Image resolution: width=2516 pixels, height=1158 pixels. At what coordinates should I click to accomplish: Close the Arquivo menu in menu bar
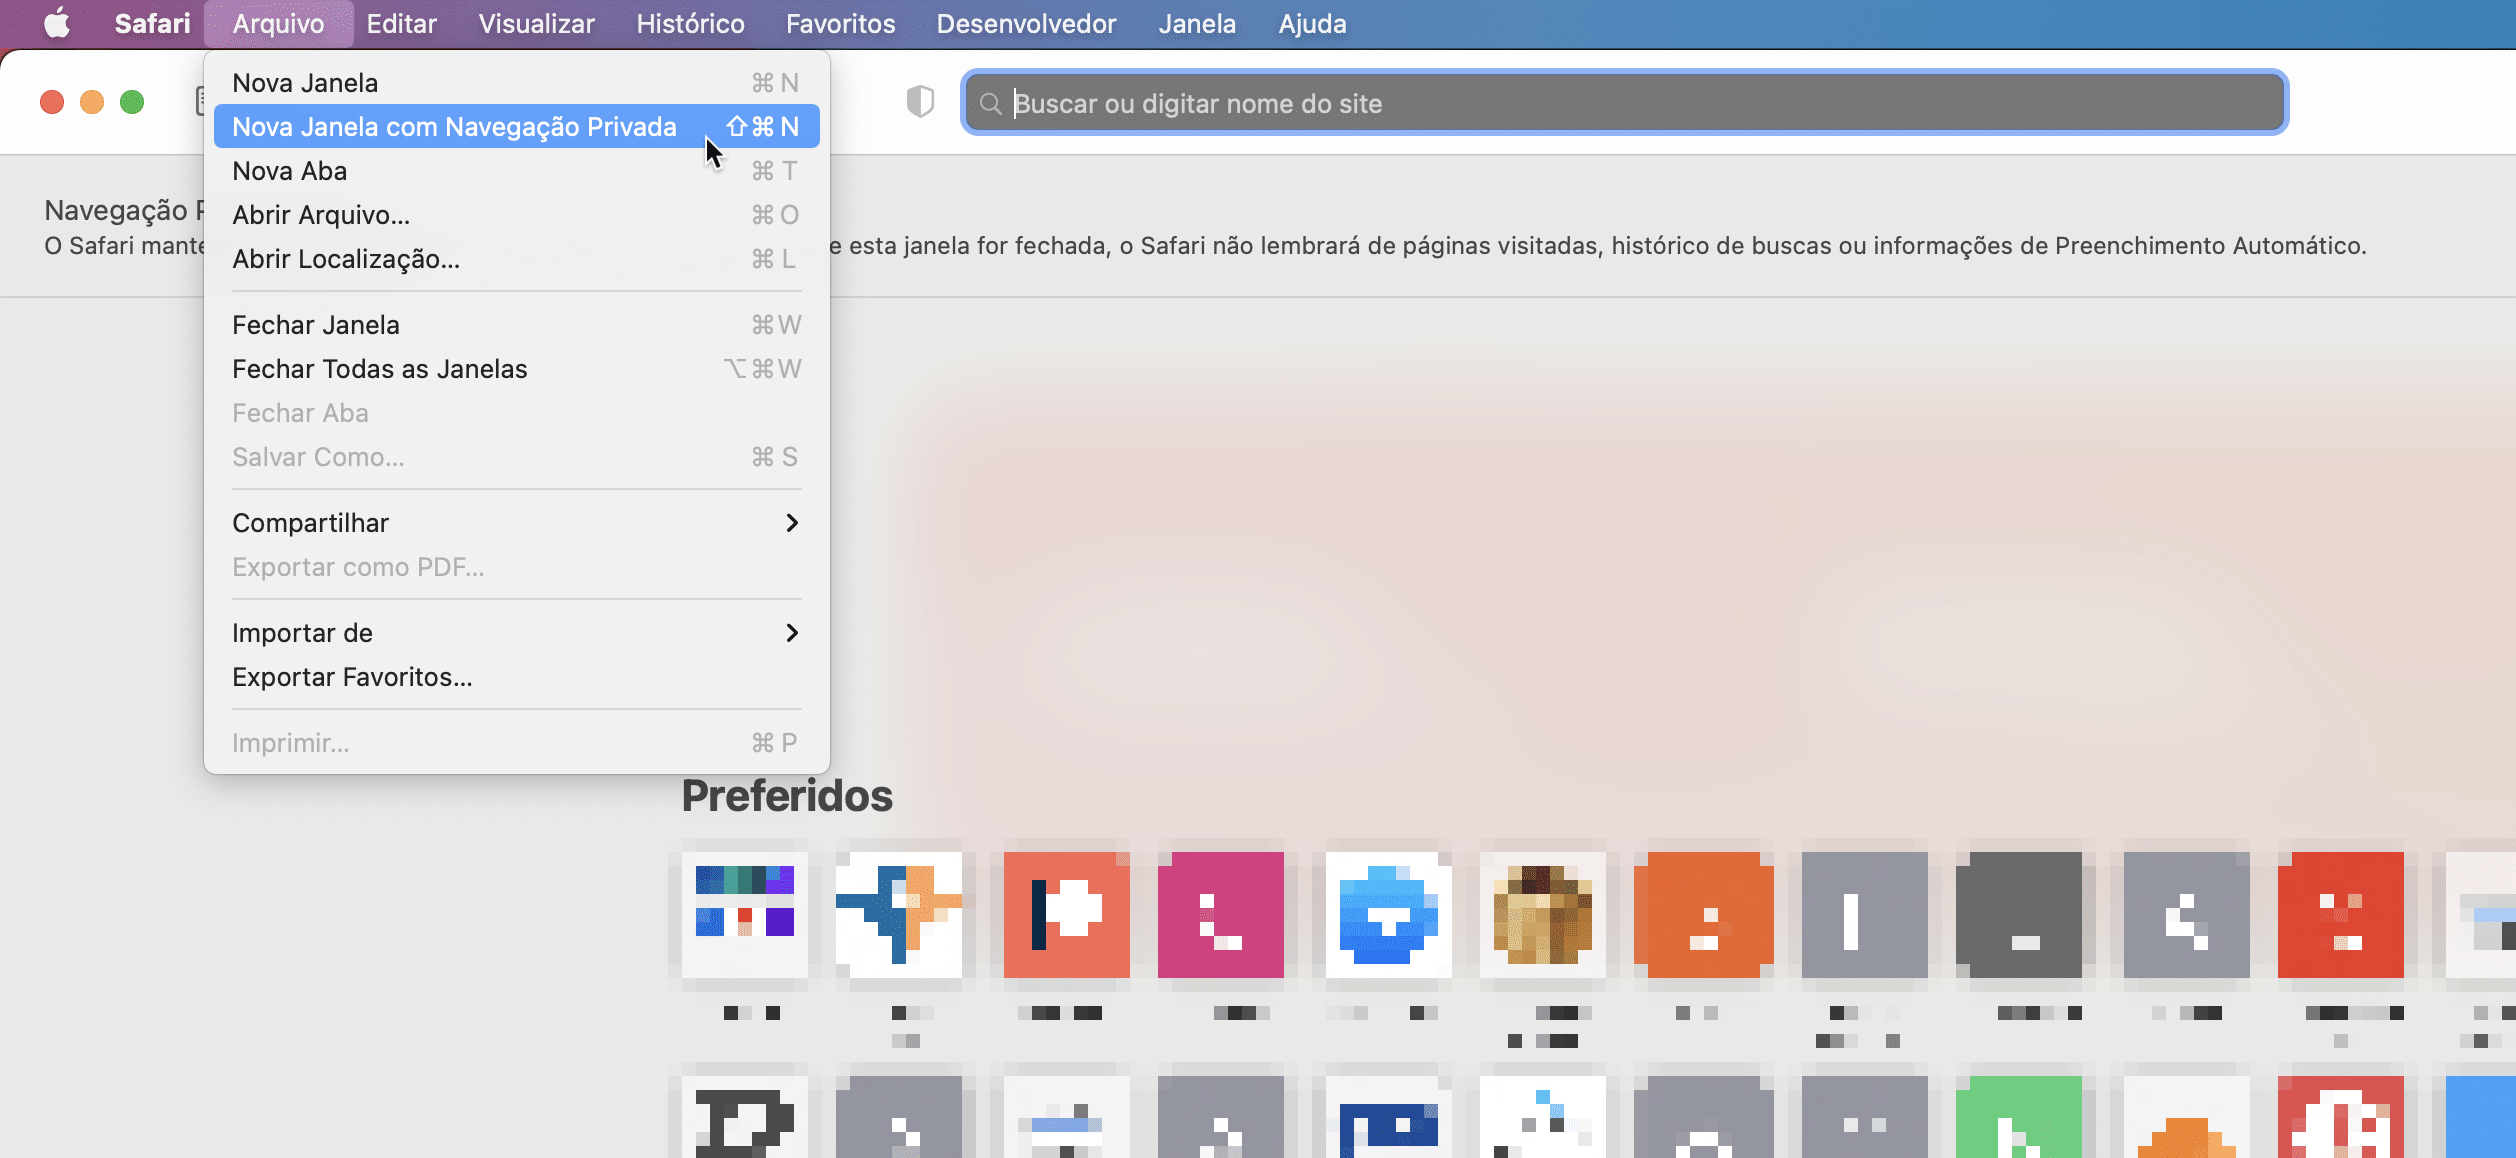(x=278, y=23)
